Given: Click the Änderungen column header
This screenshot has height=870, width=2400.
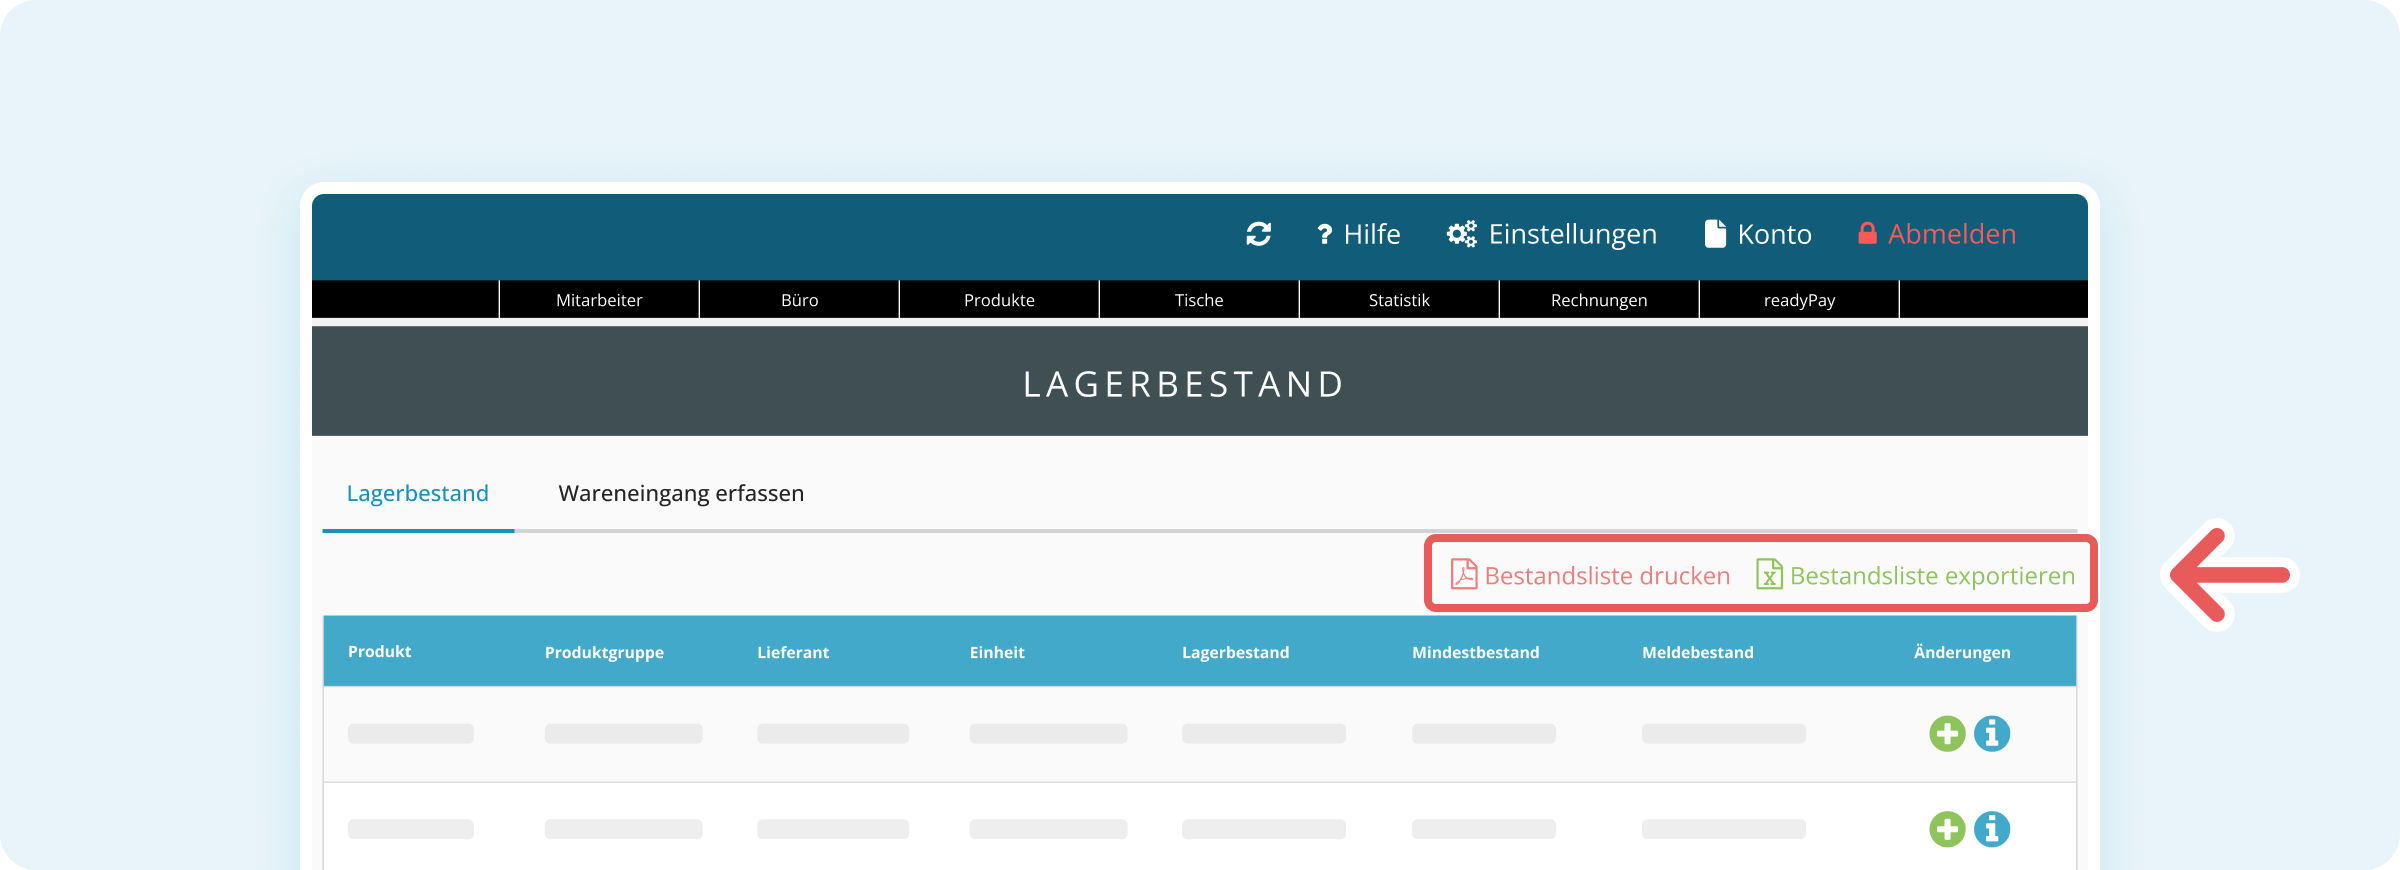Looking at the screenshot, I should [1962, 652].
